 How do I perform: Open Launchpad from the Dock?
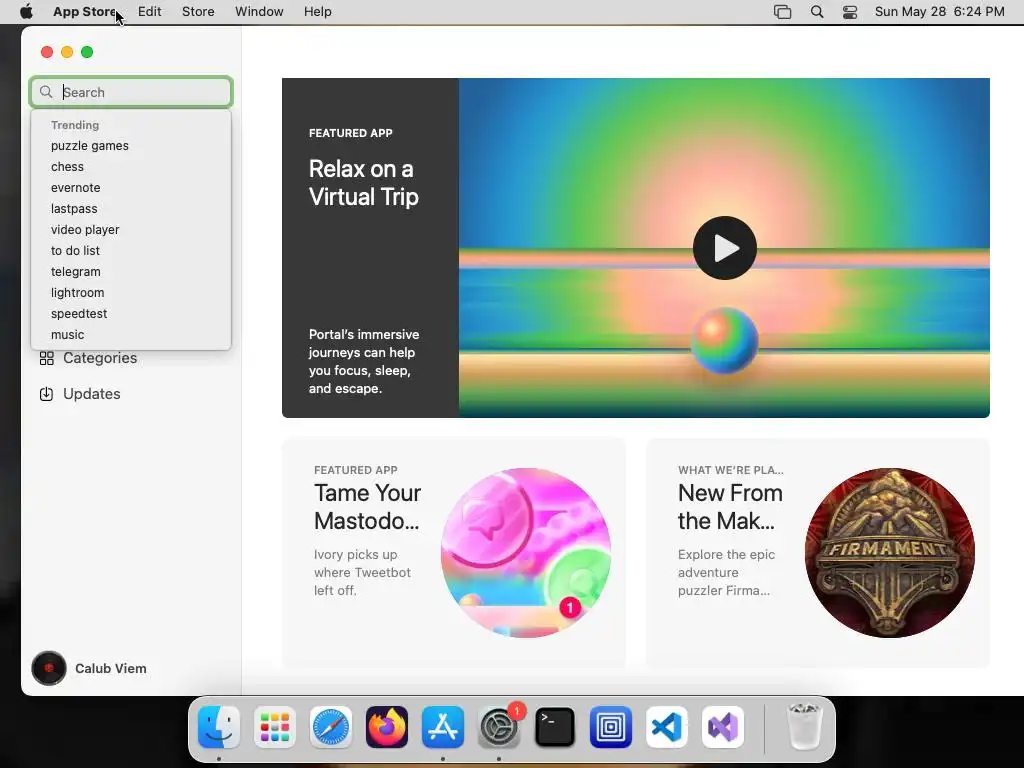pos(275,727)
